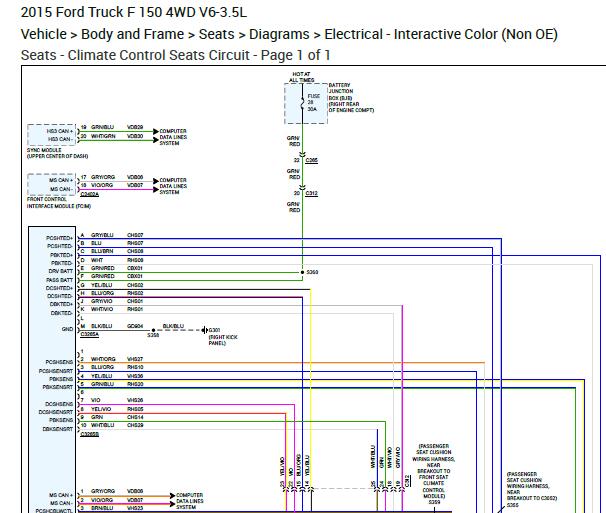Select connector label C3265A

[x=90, y=335]
